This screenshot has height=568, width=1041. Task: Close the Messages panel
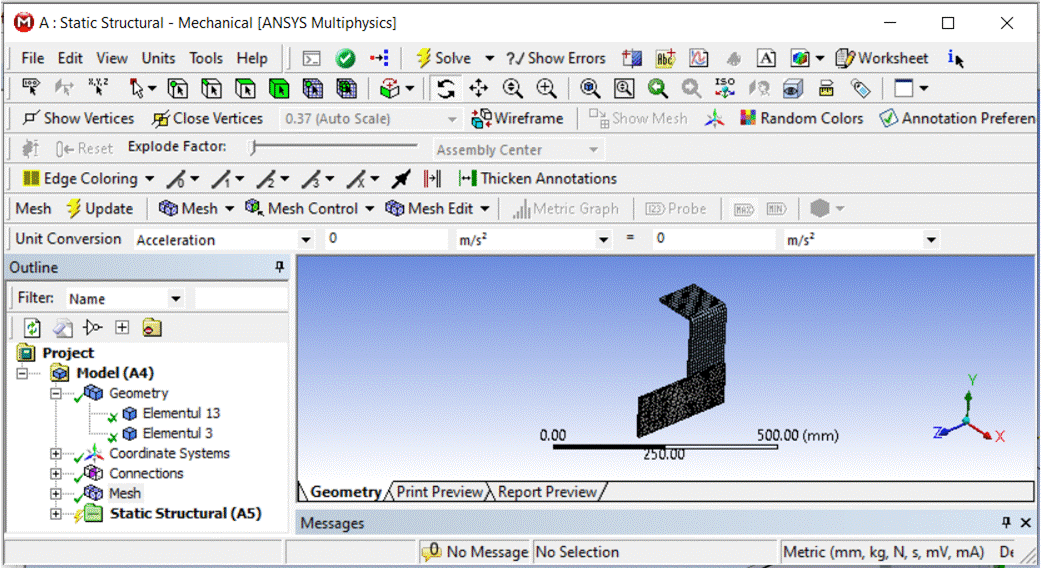1026,523
